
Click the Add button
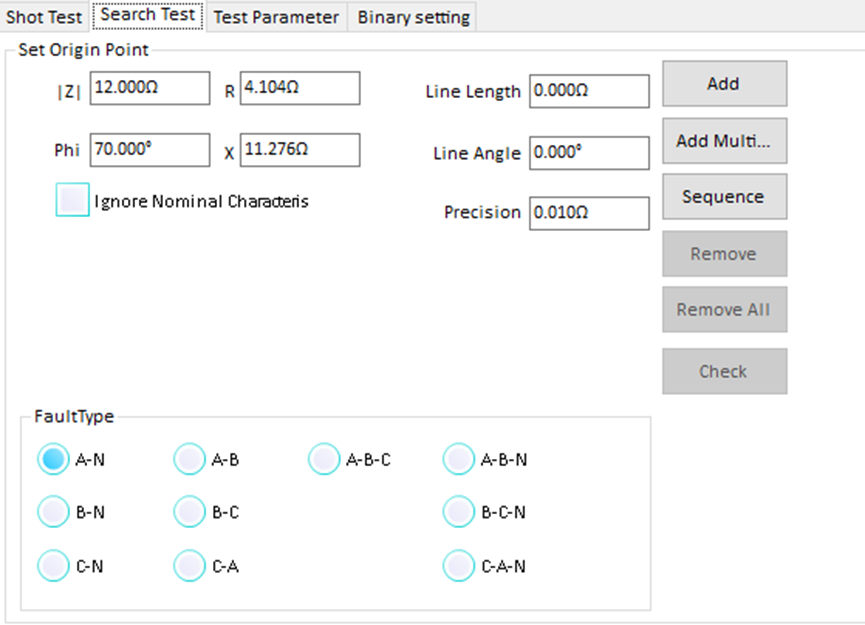(x=724, y=84)
